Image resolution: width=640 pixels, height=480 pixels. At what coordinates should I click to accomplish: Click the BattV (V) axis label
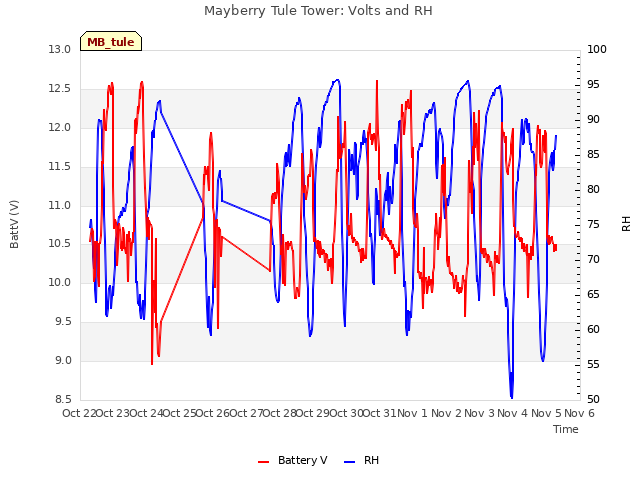tap(14, 224)
